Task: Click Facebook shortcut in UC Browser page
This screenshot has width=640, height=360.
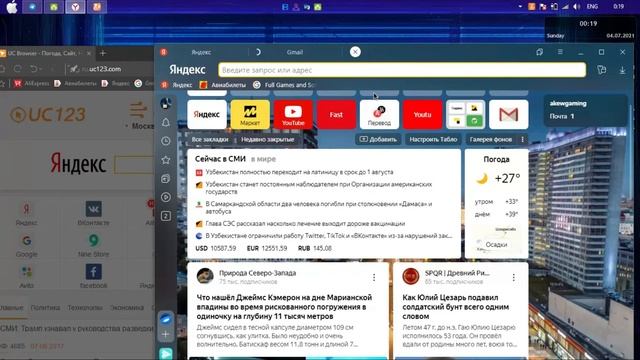Action: 93,276
